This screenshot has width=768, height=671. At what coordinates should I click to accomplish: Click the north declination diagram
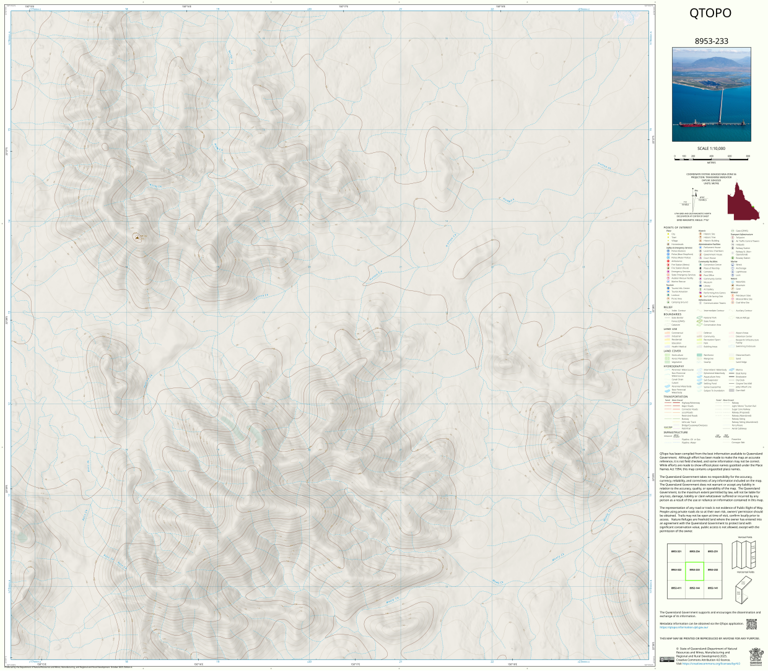coord(695,199)
